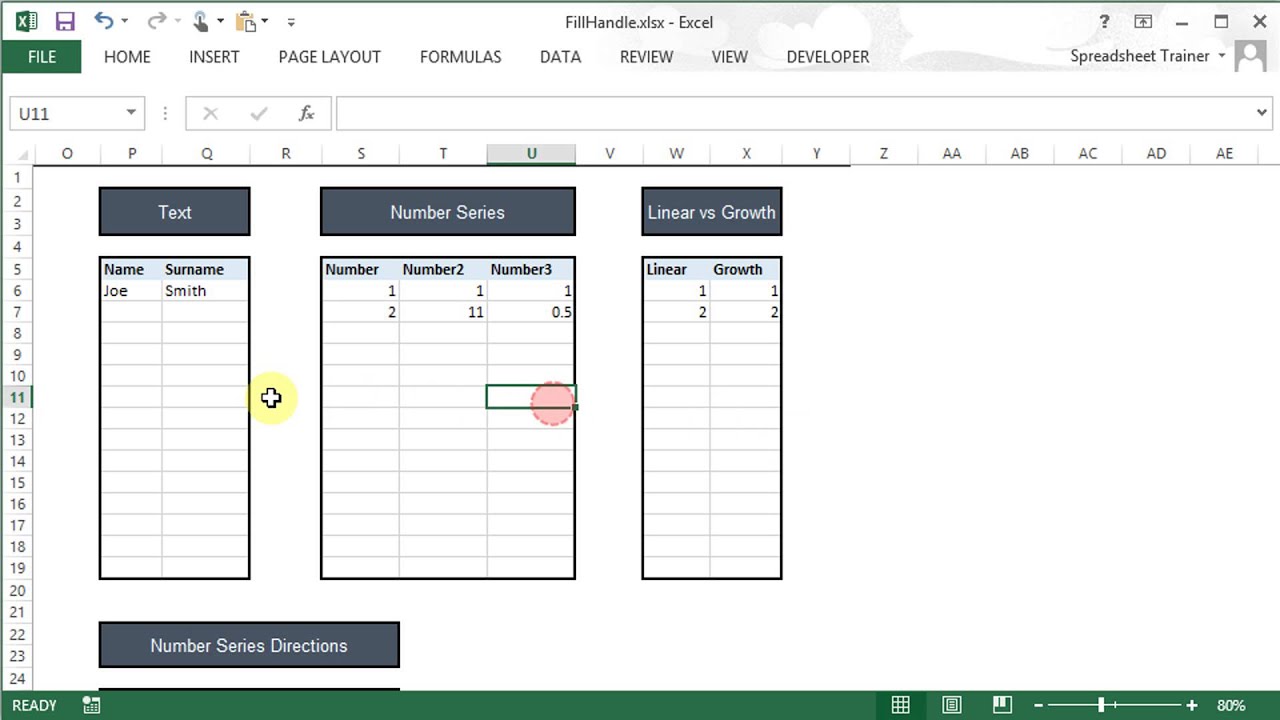This screenshot has width=1280, height=720.
Task: Click the Enter checkmark icon in formula bar
Action: (259, 113)
